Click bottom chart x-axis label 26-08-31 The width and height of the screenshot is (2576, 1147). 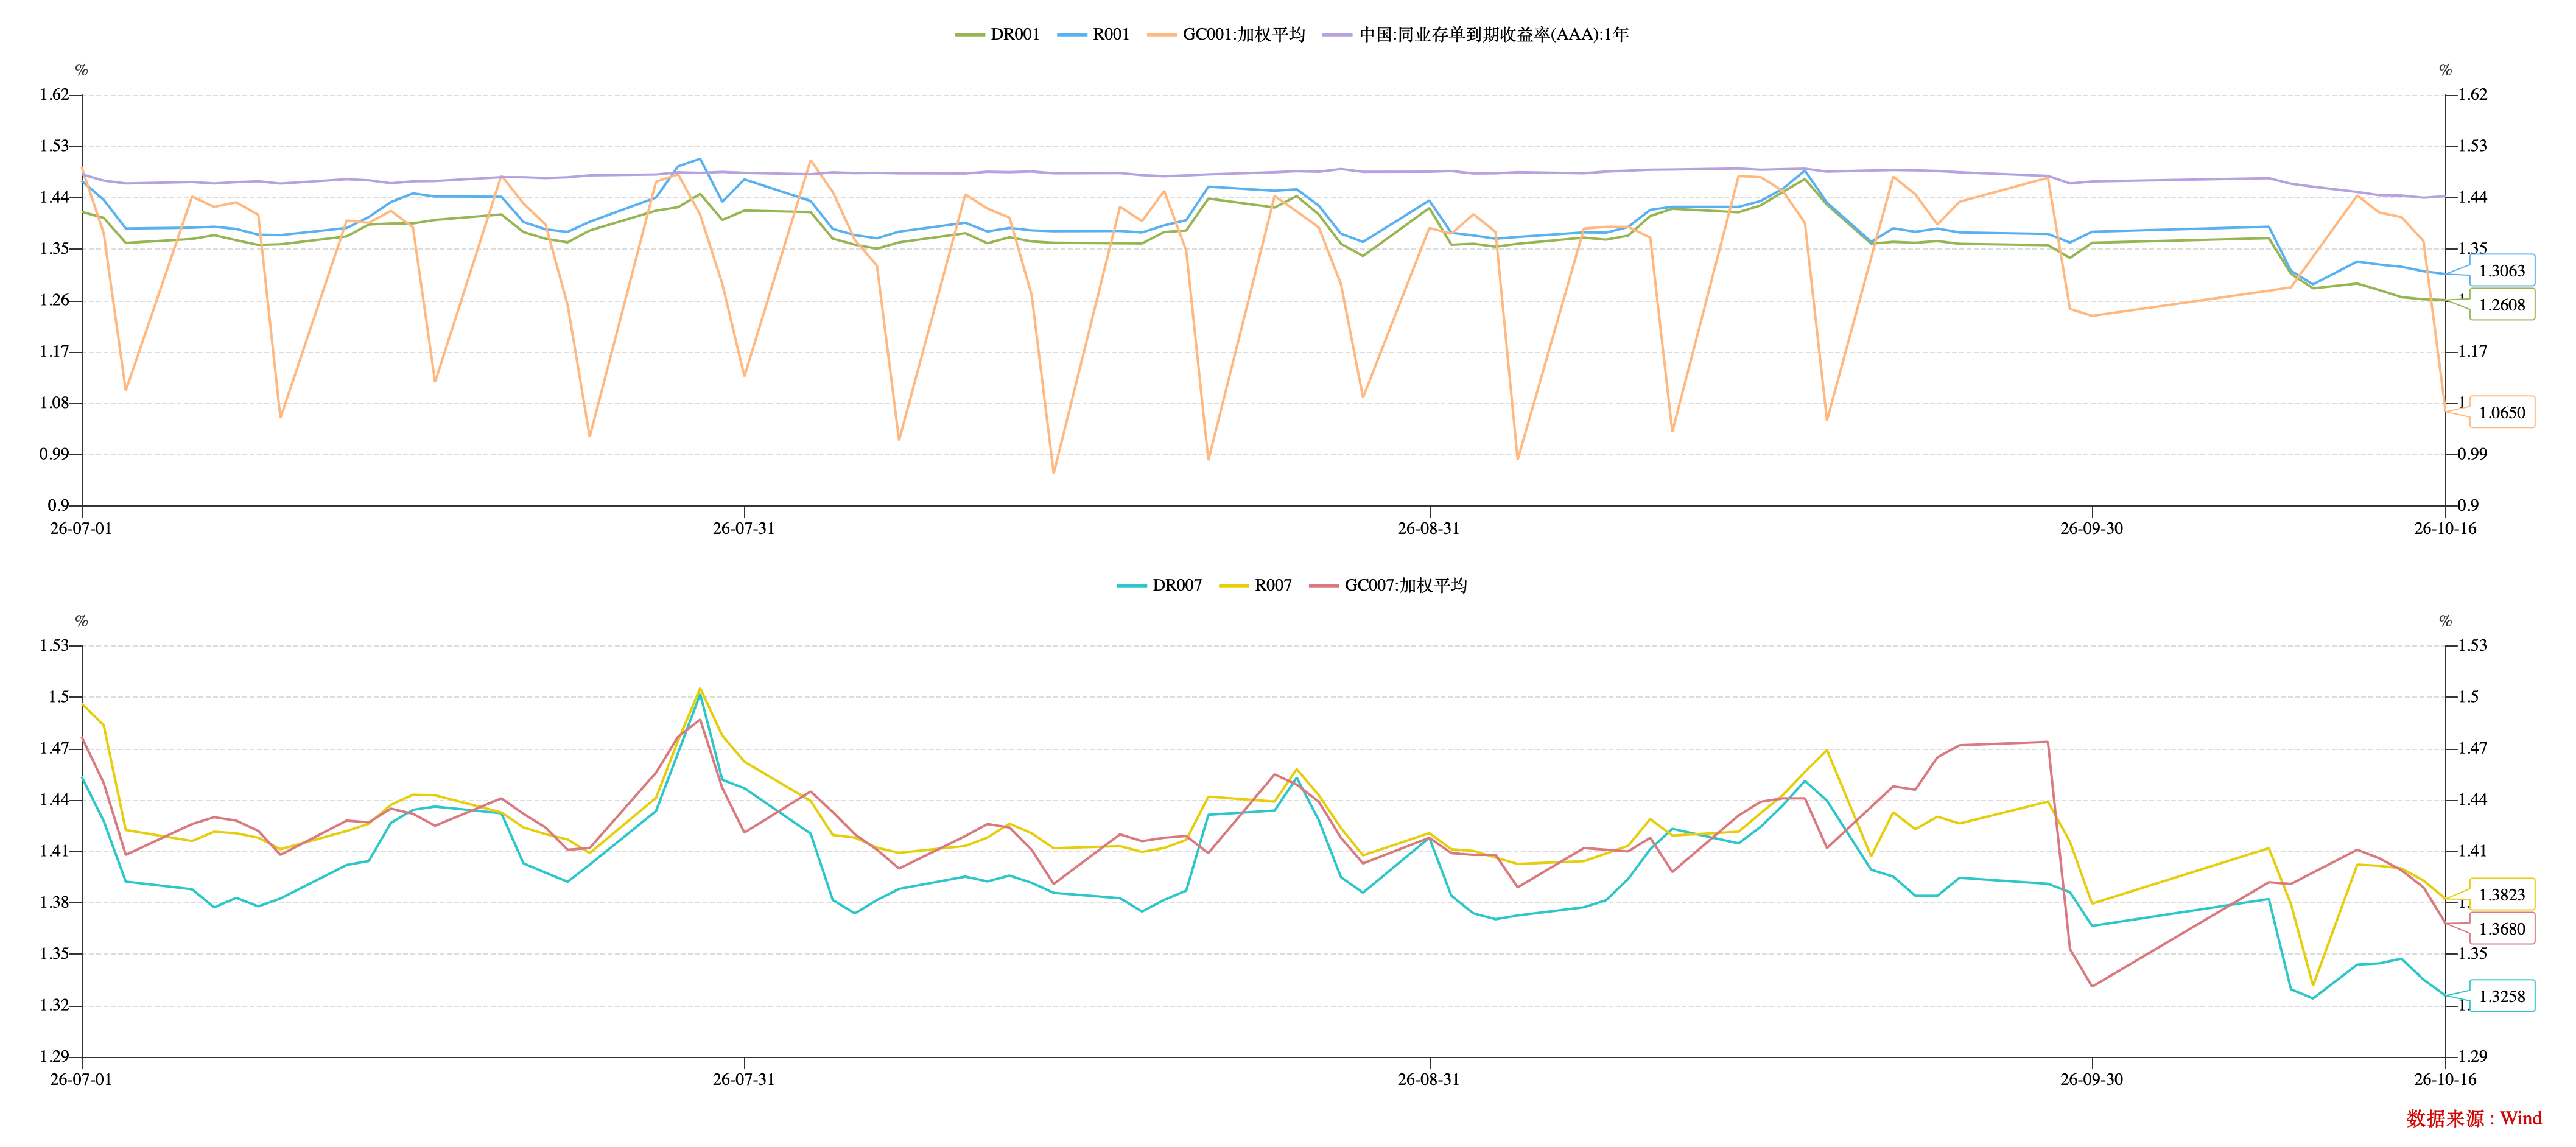(1428, 1079)
